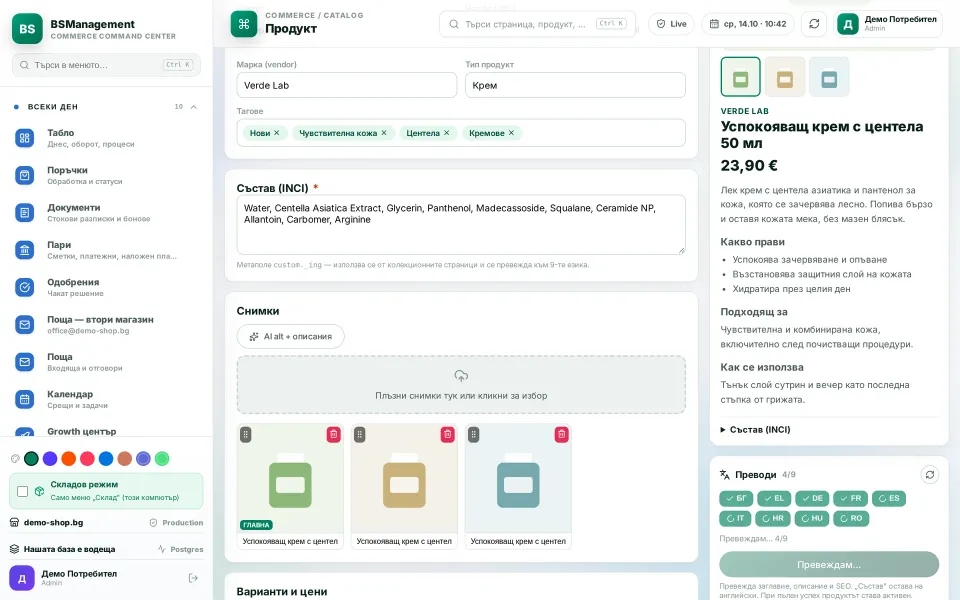Click the theme palette icon left of swatches

15,459
